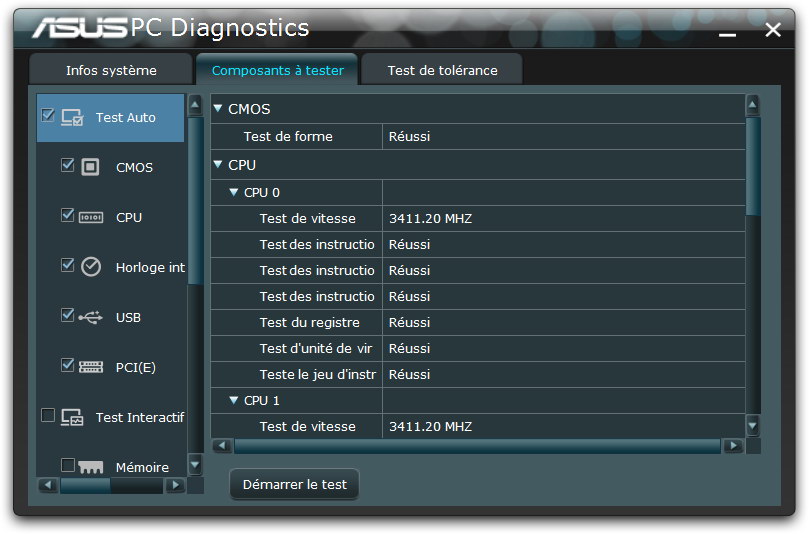Open the Test de tolérance tab
Image resolution: width=809 pixels, height=534 pixels.
pyautogui.click(x=443, y=70)
